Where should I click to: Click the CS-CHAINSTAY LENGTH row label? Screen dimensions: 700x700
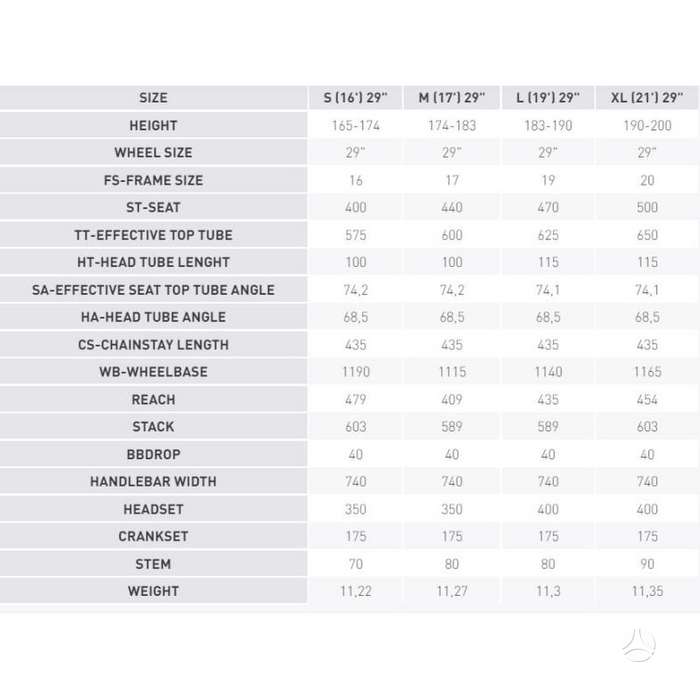point(153,345)
